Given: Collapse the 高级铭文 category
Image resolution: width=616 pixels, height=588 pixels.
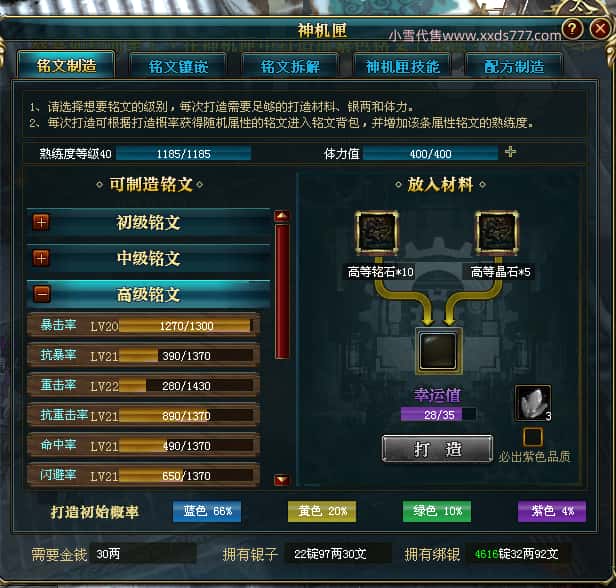Looking at the screenshot, I should click(42, 294).
